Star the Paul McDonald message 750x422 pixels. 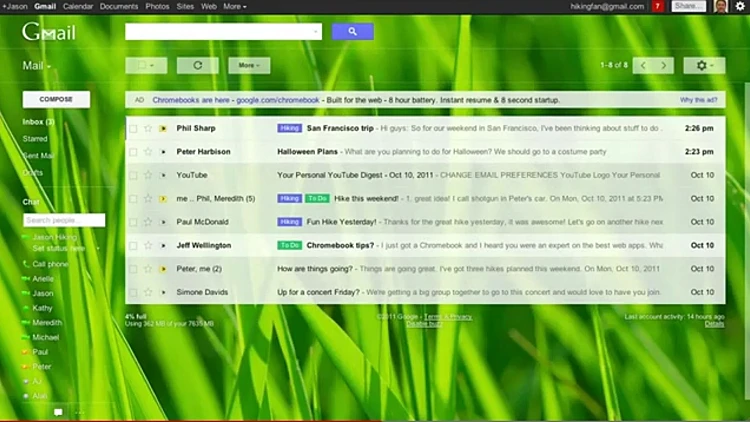148,222
